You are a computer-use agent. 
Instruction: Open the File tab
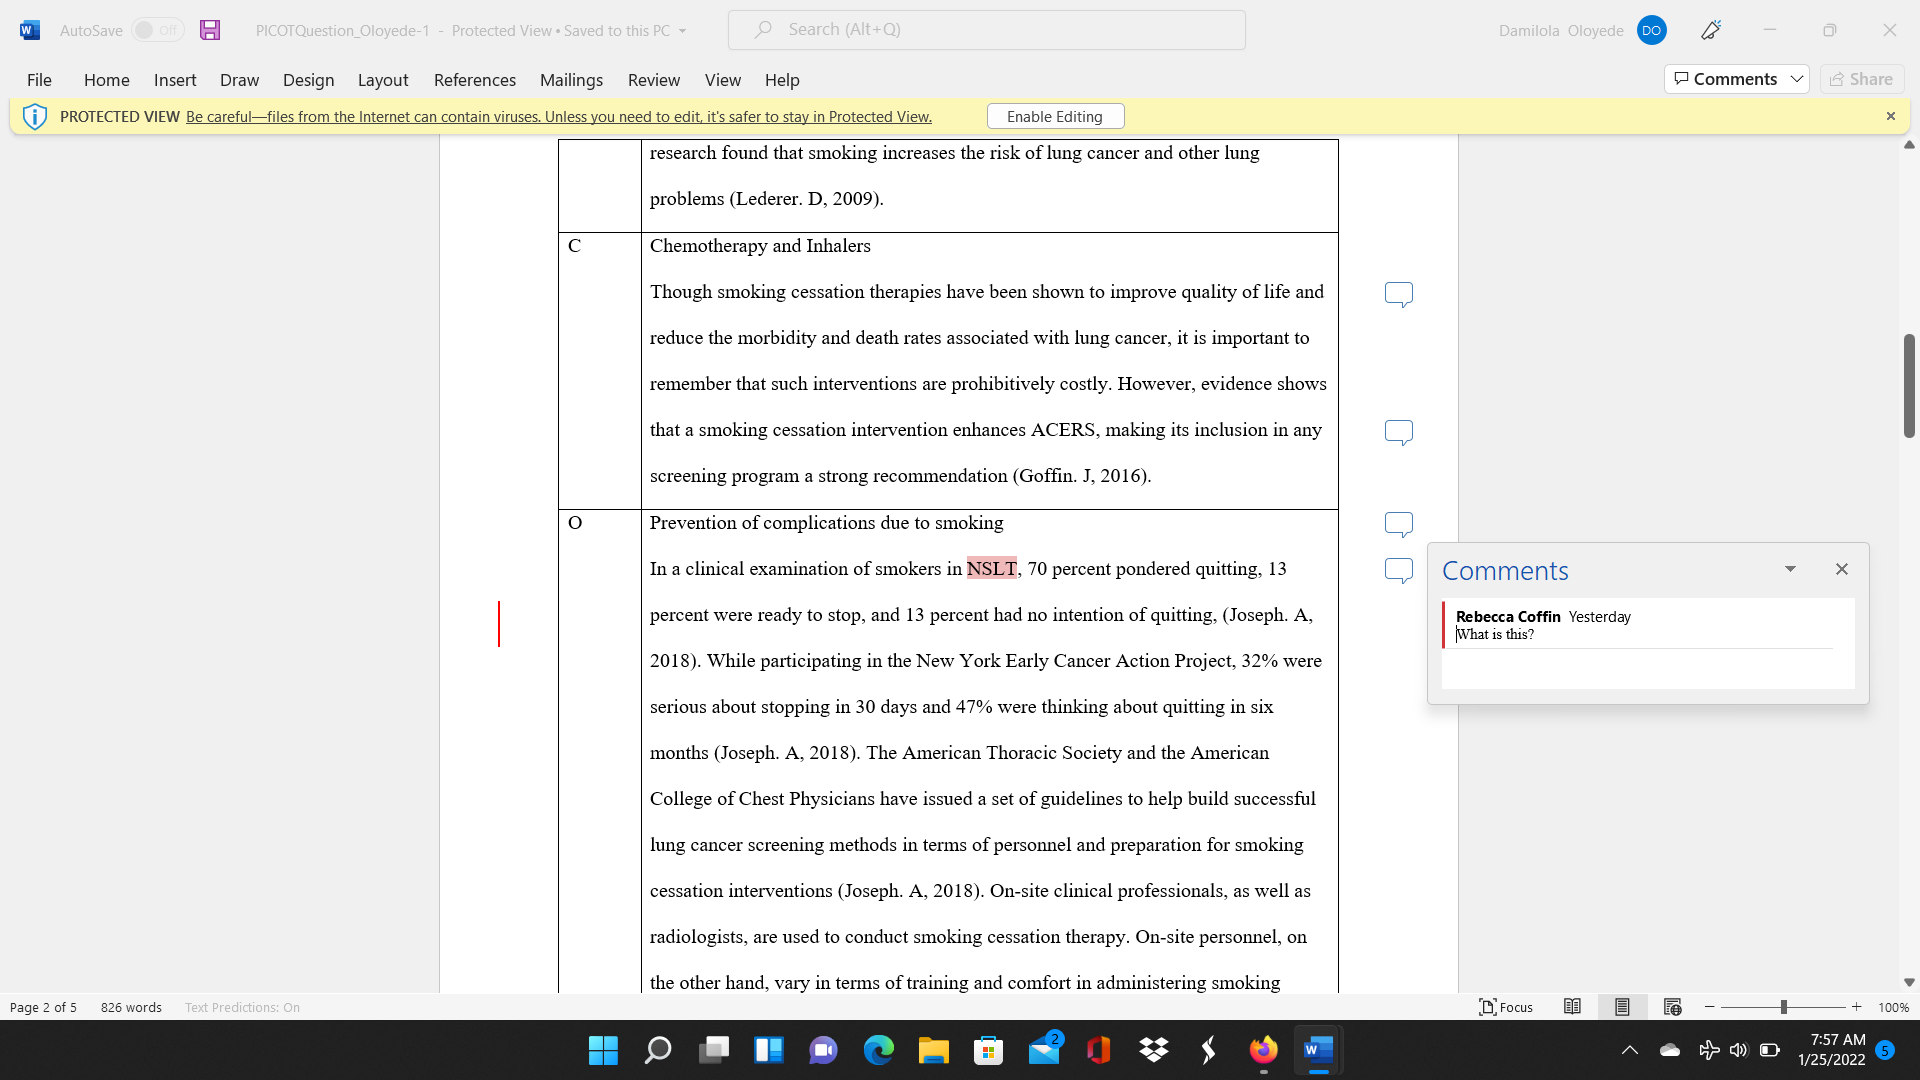[39, 80]
